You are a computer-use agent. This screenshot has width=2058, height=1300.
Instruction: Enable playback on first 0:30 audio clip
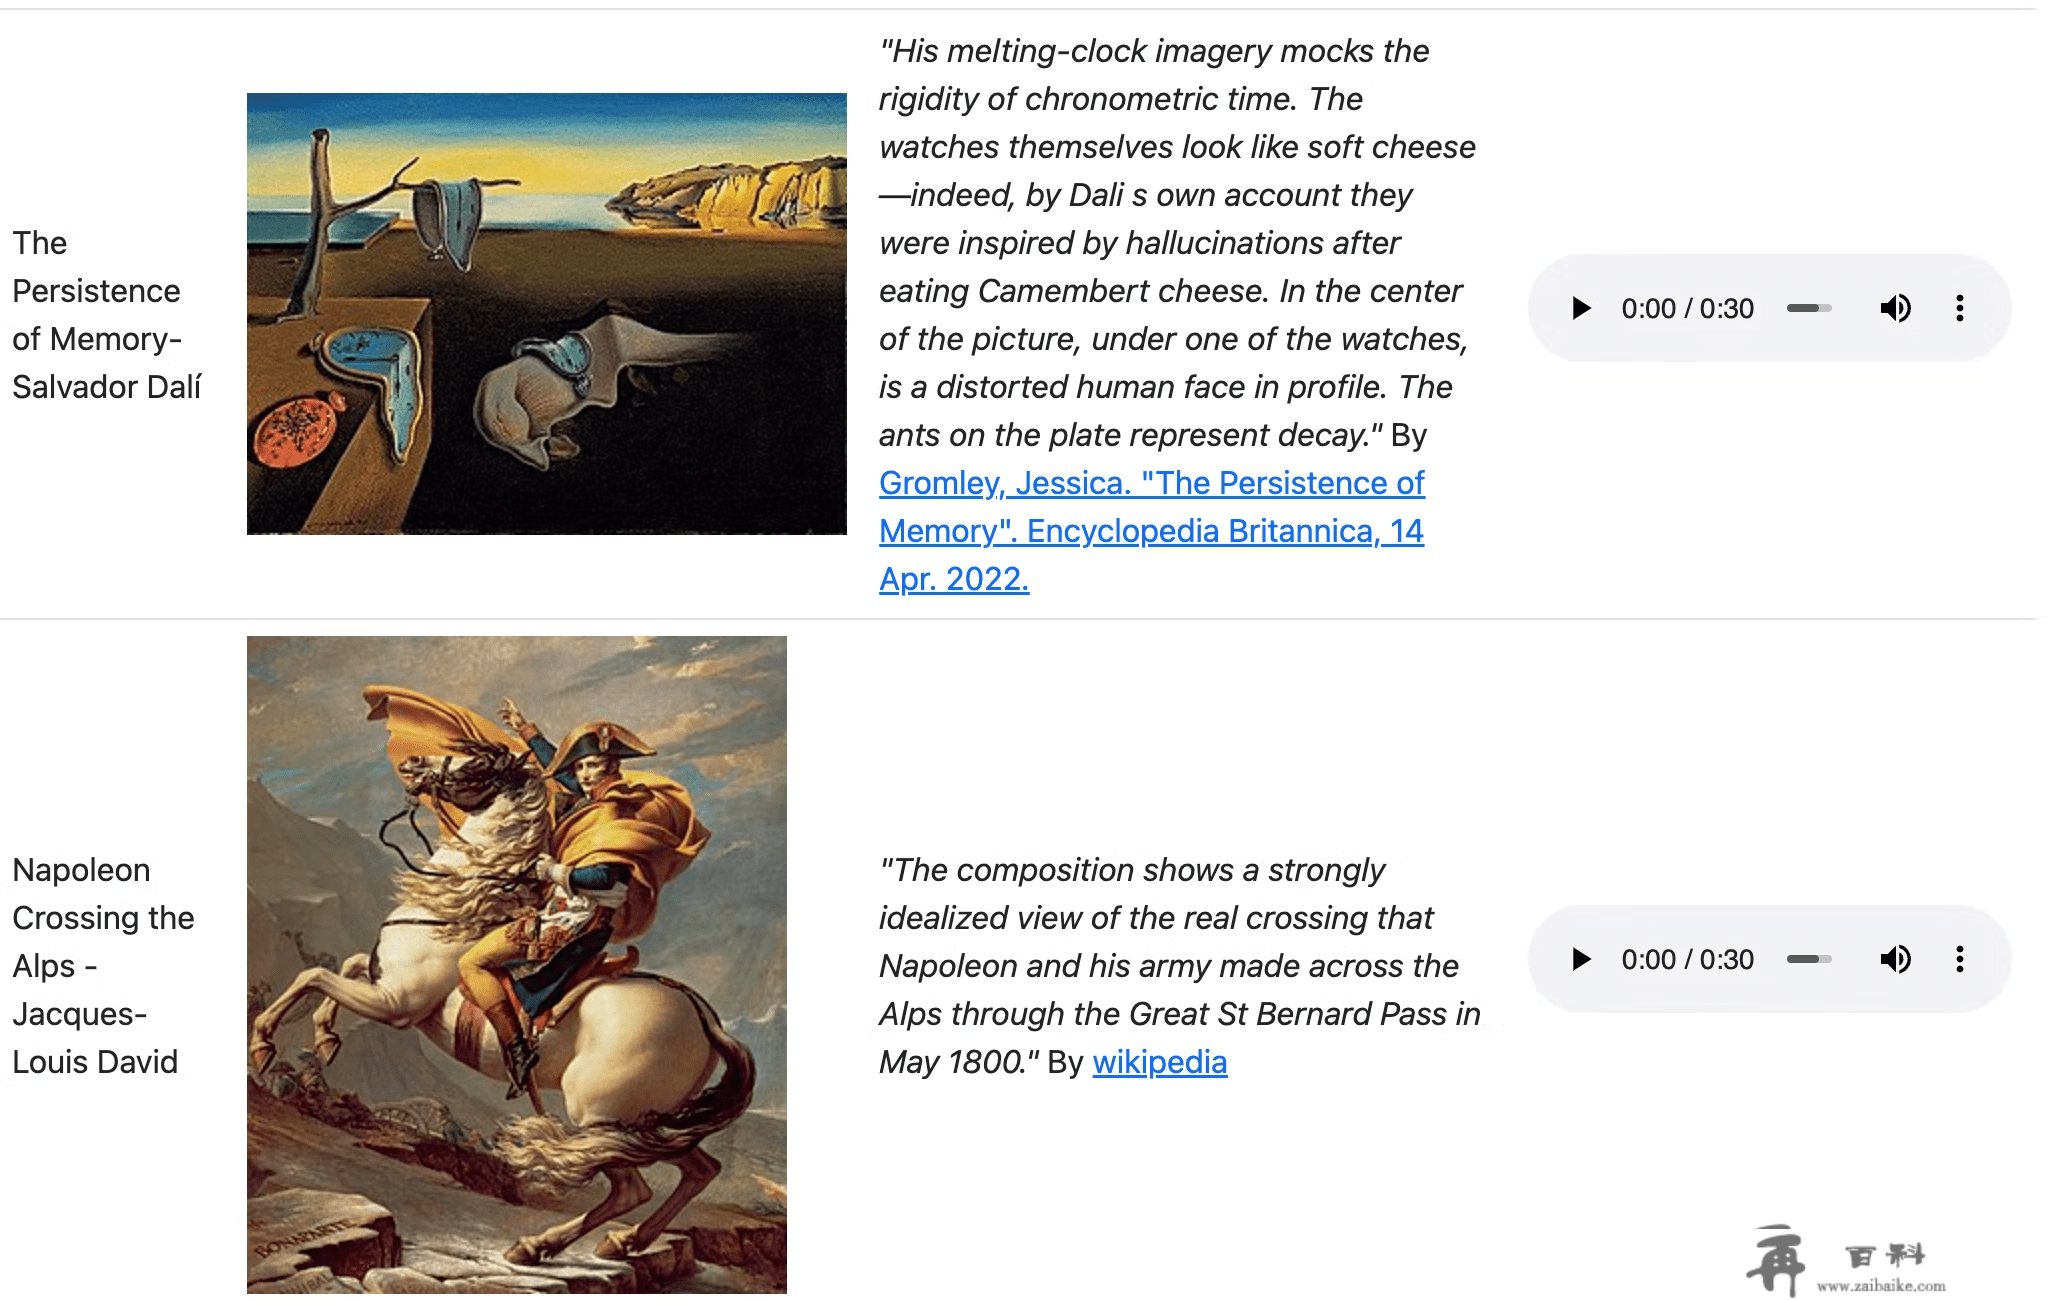(x=1579, y=307)
